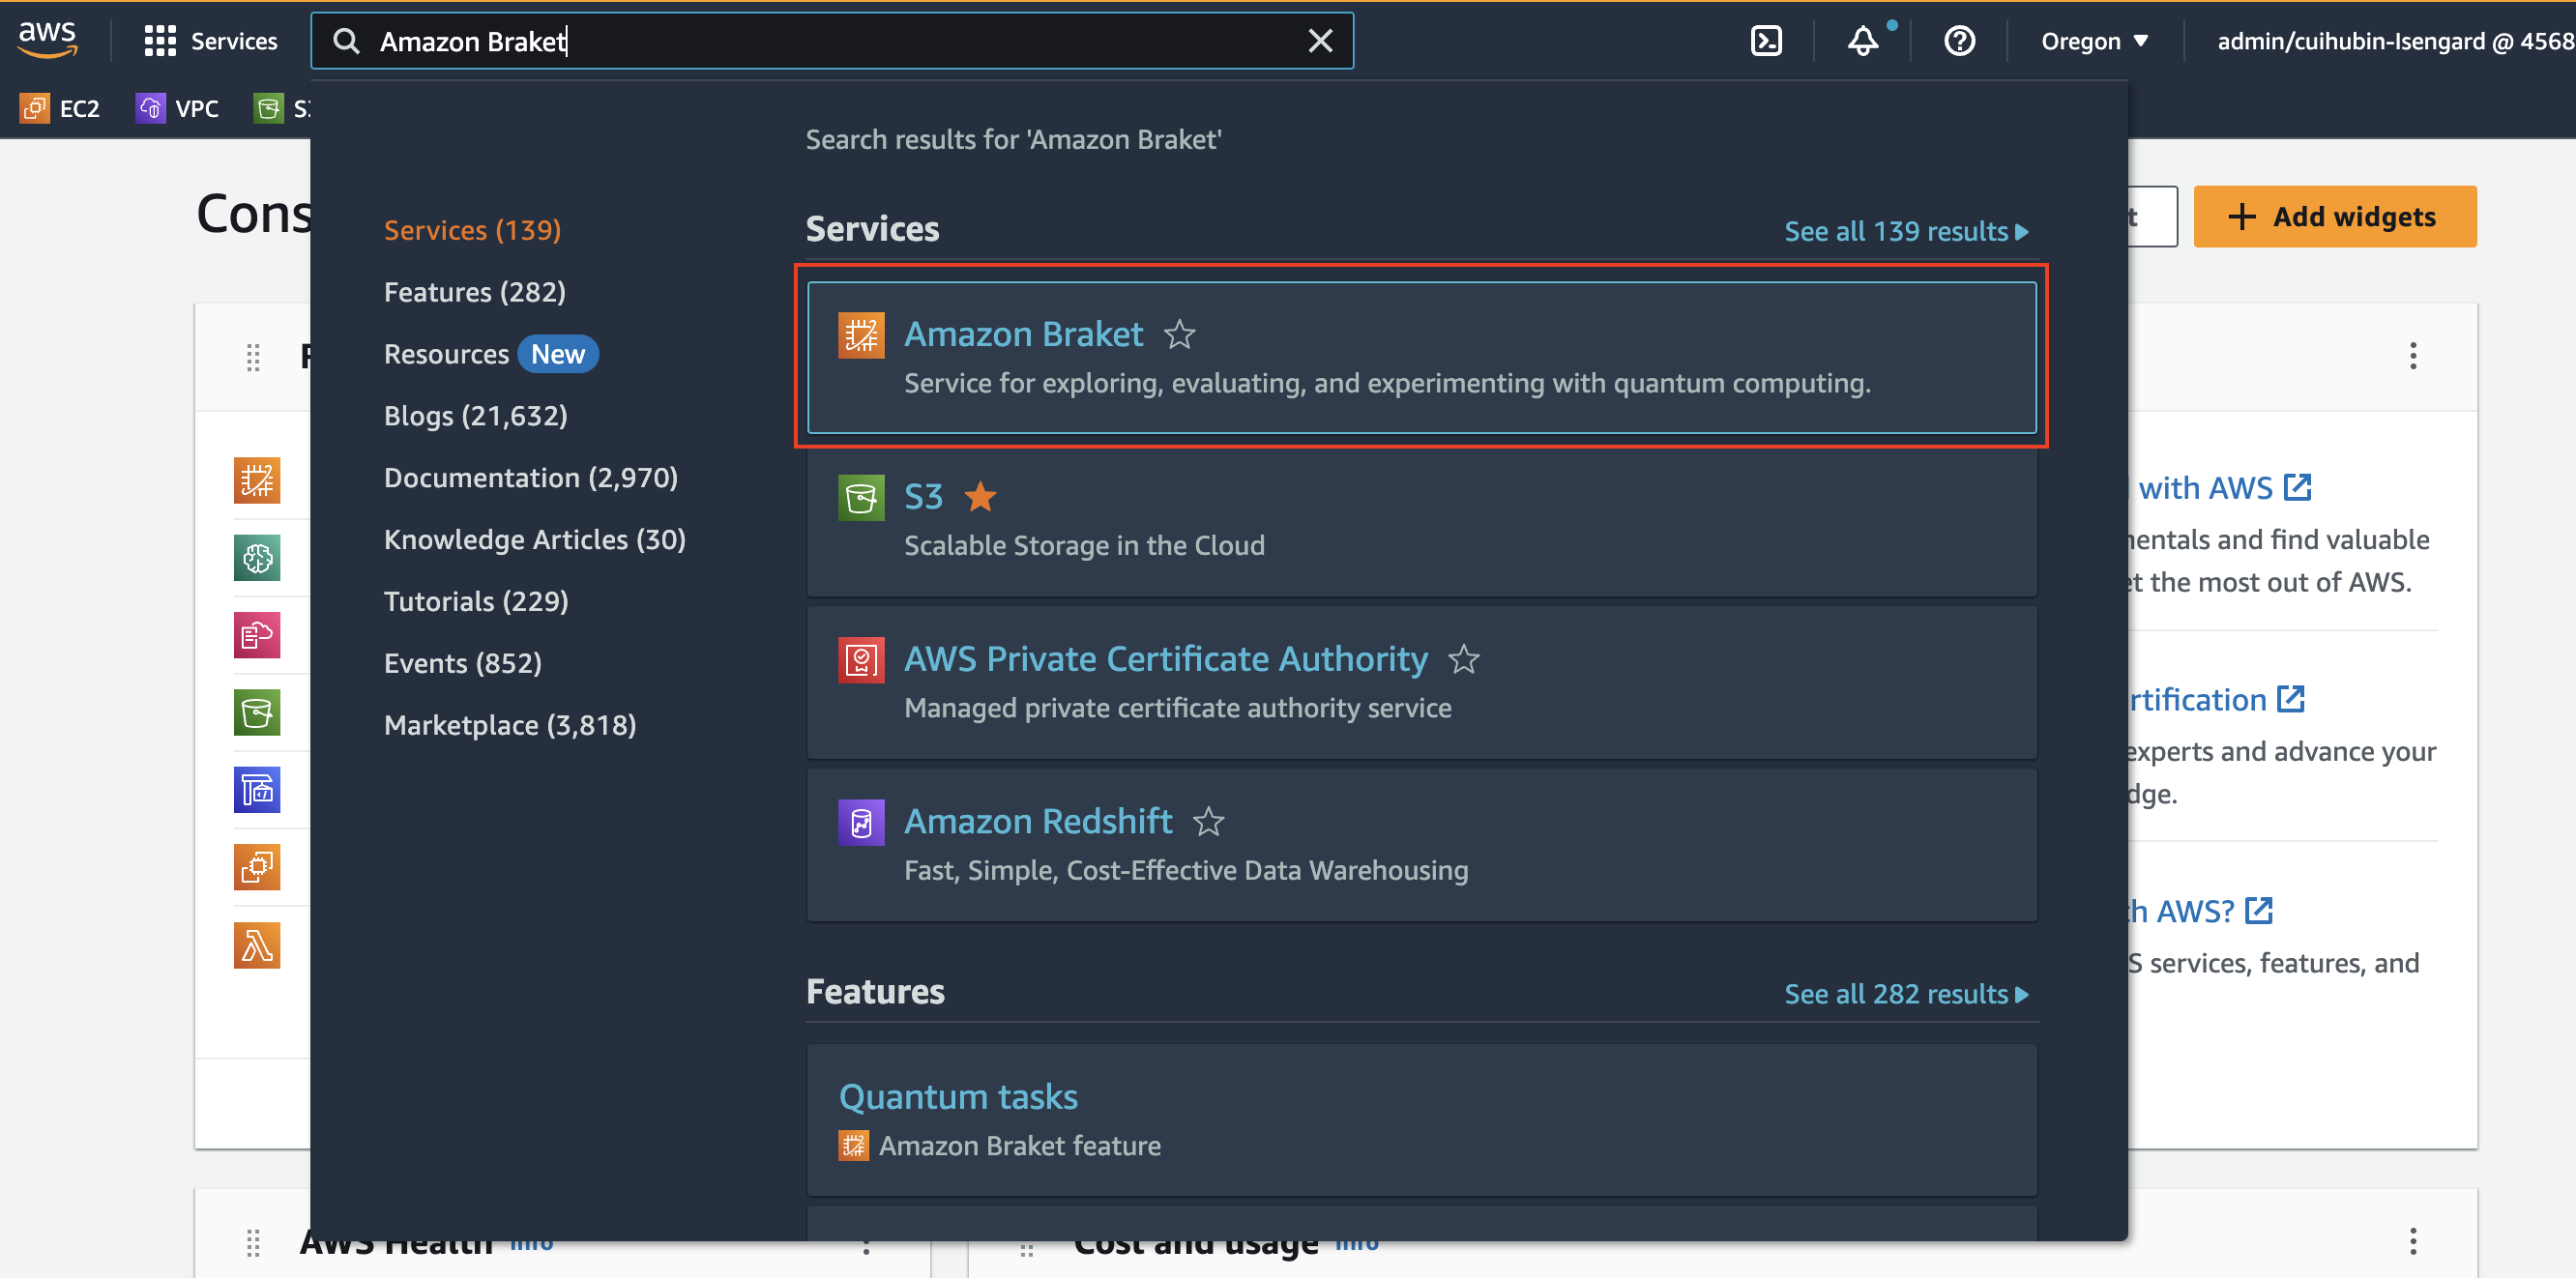Select the Features (282) category
This screenshot has width=2576, height=1278.
(474, 292)
